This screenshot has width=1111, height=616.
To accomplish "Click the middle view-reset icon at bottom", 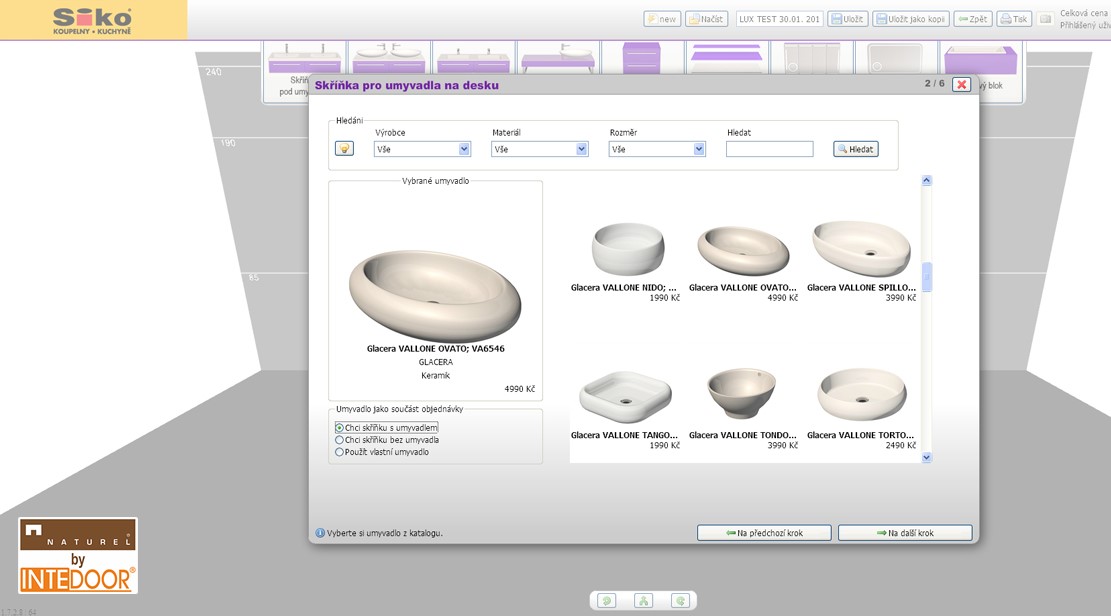I will point(643,601).
